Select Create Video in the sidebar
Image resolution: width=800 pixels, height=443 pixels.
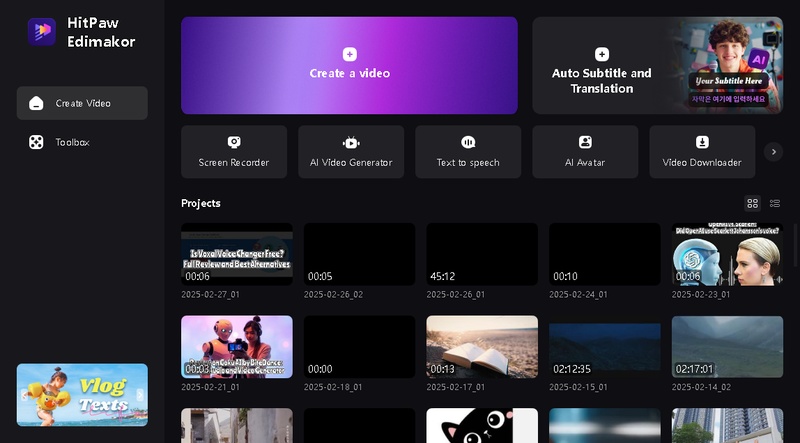(82, 103)
